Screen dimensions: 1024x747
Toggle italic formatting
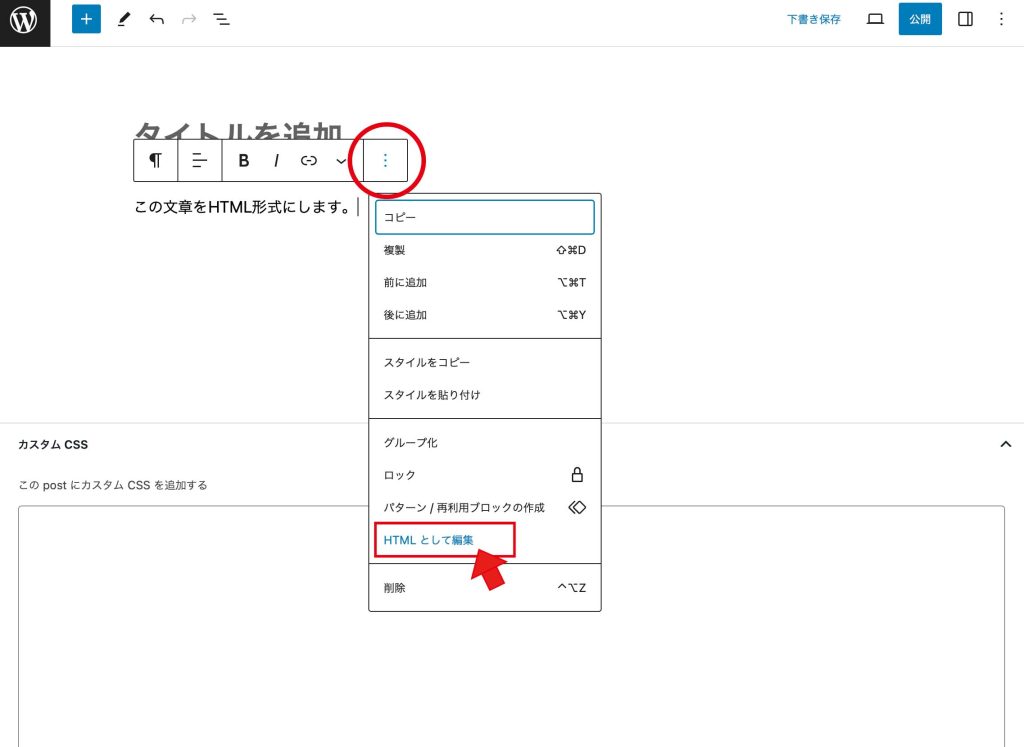[x=276, y=160]
